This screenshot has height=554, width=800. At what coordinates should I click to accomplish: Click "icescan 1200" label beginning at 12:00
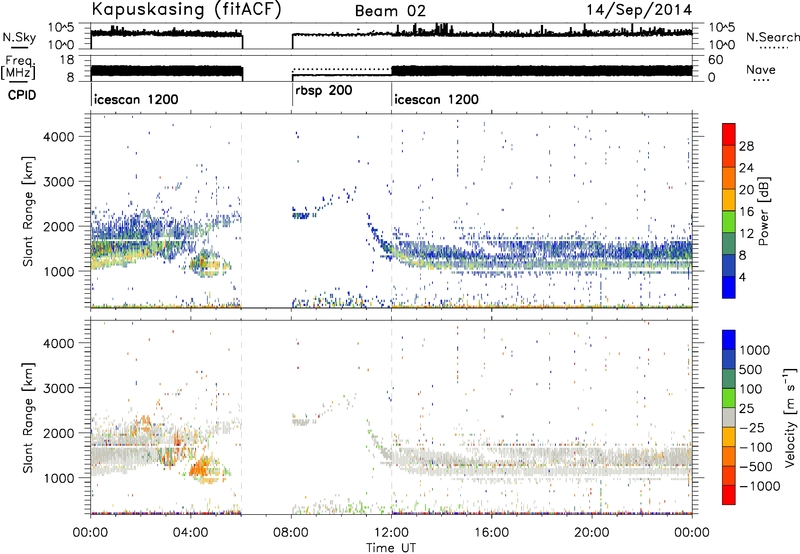tap(436, 99)
